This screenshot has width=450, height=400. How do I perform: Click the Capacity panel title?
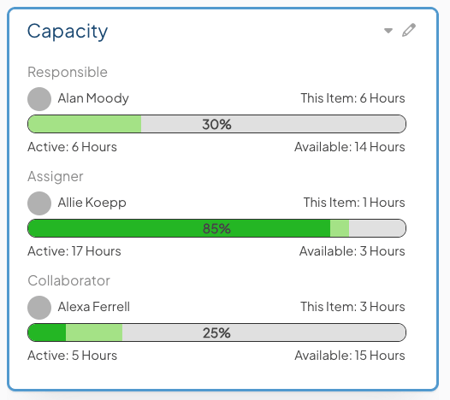click(x=67, y=32)
